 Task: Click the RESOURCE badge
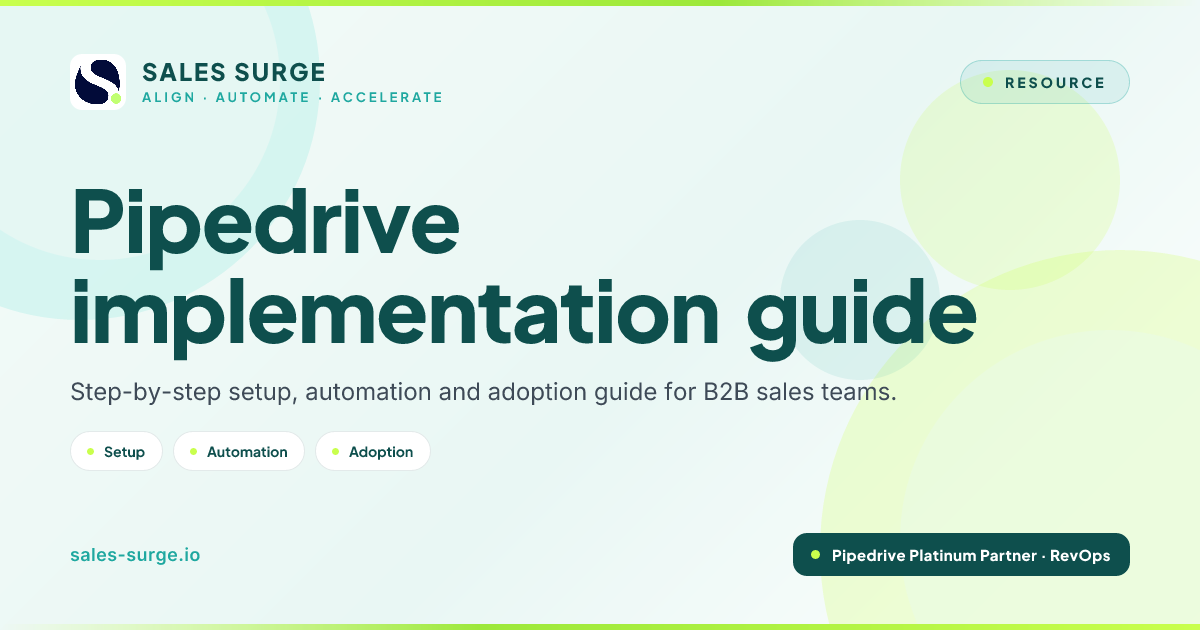pos(1045,82)
